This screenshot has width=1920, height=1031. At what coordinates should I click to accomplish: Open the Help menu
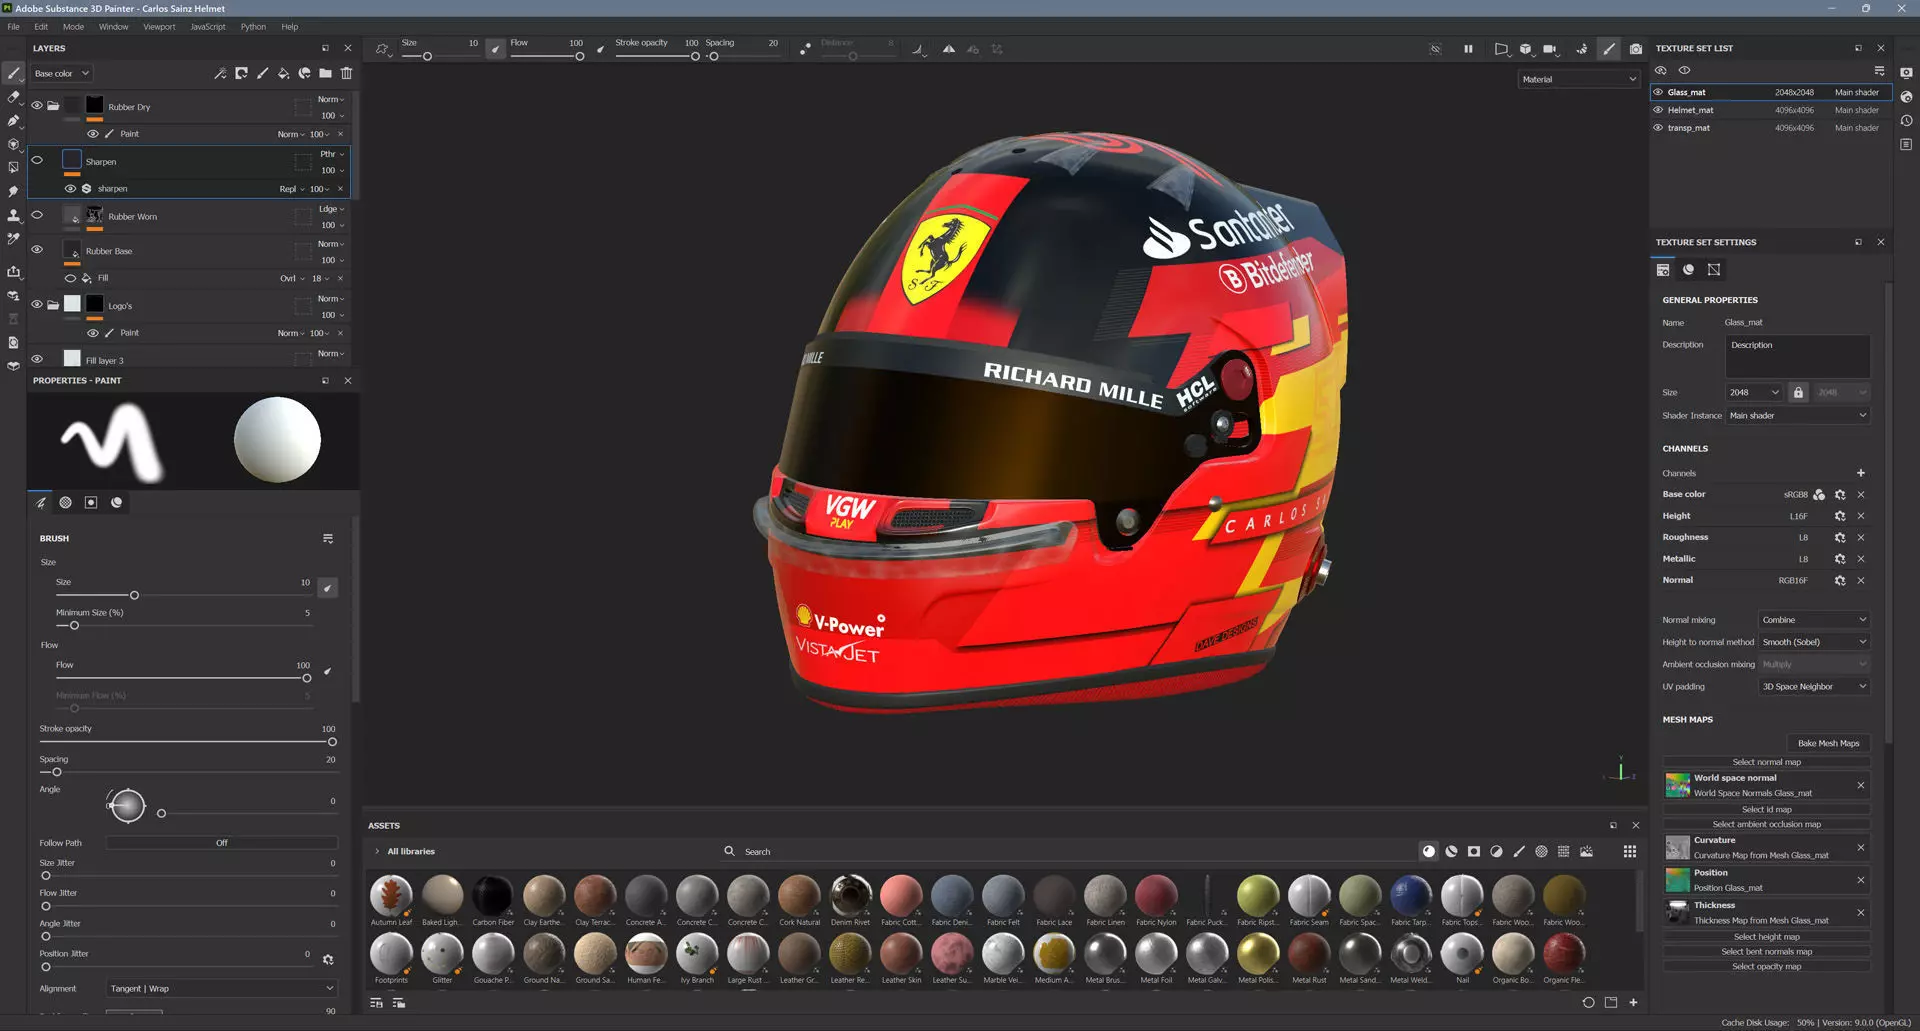290,27
